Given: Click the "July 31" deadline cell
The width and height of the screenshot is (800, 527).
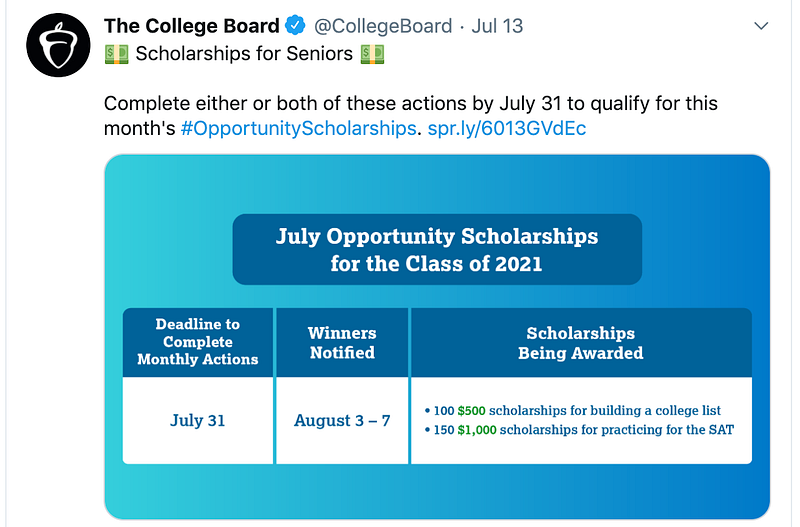Looking at the screenshot, I should (198, 420).
